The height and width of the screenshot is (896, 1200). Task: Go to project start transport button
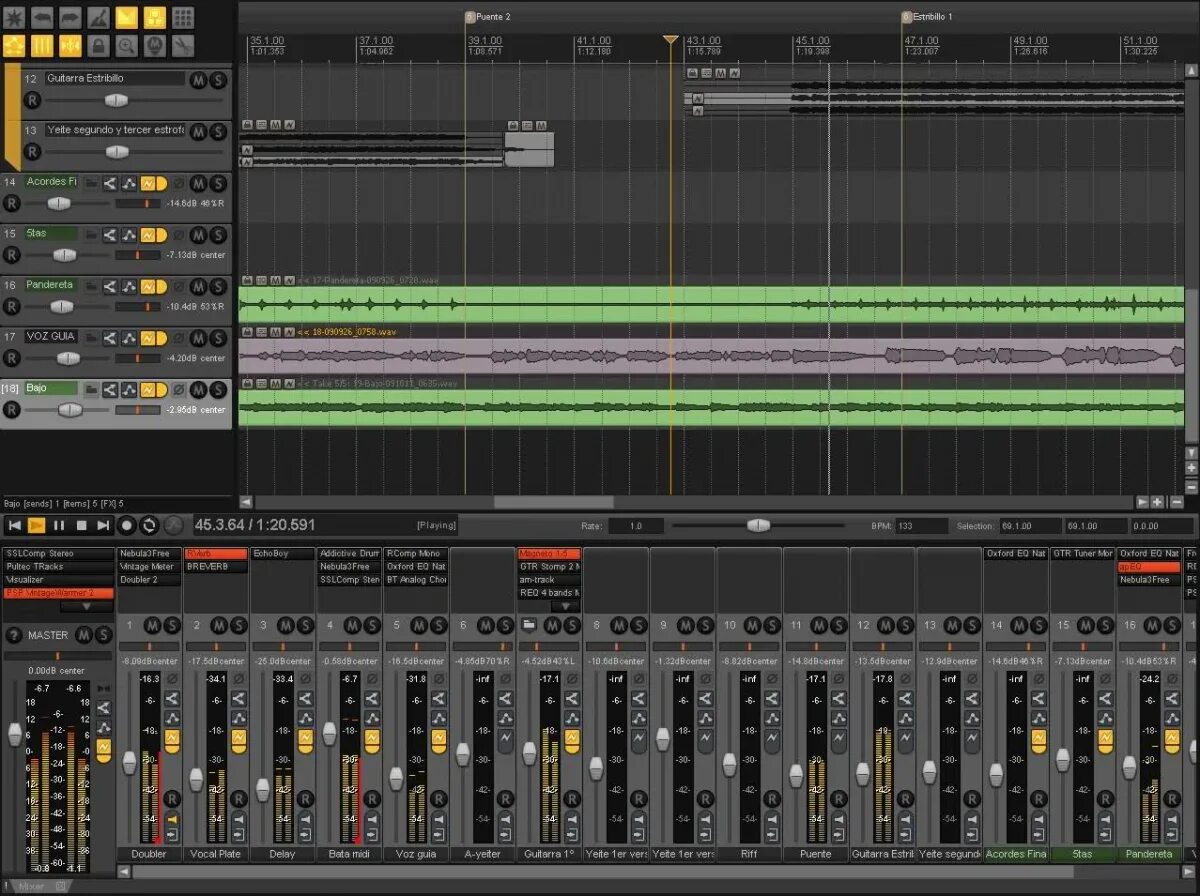tap(14, 525)
